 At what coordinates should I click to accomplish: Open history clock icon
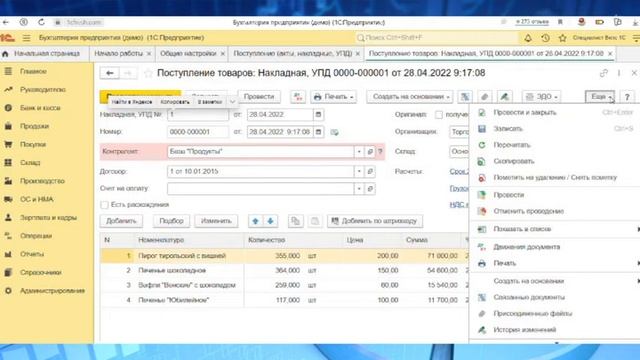pyautogui.click(x=545, y=38)
